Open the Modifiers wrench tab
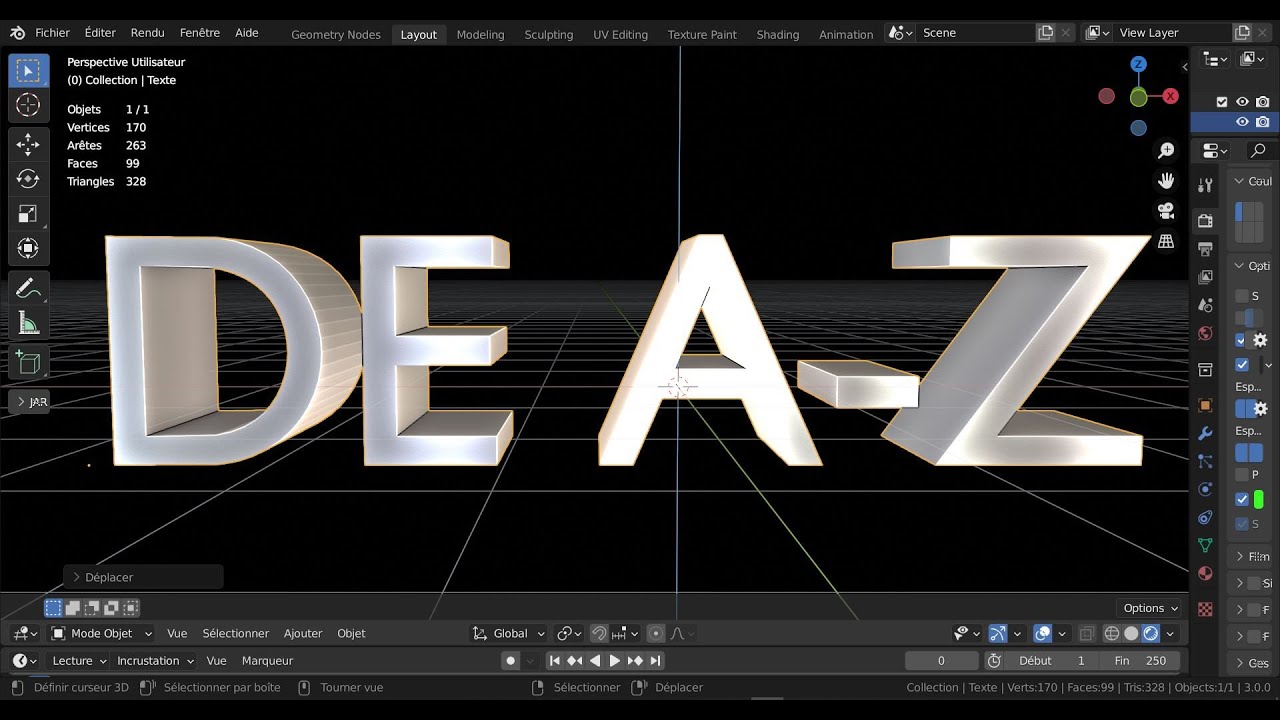1280x720 pixels. (x=1205, y=433)
